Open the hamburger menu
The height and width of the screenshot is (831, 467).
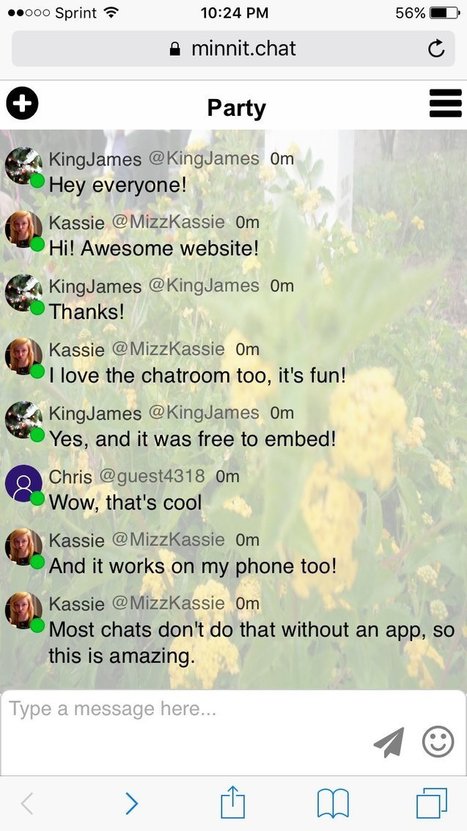point(445,103)
